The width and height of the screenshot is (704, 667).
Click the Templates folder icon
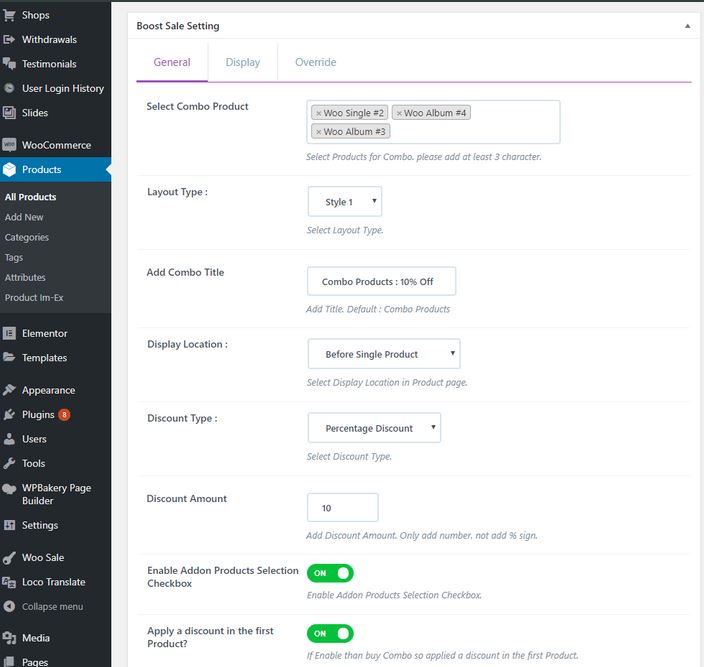tap(9, 358)
